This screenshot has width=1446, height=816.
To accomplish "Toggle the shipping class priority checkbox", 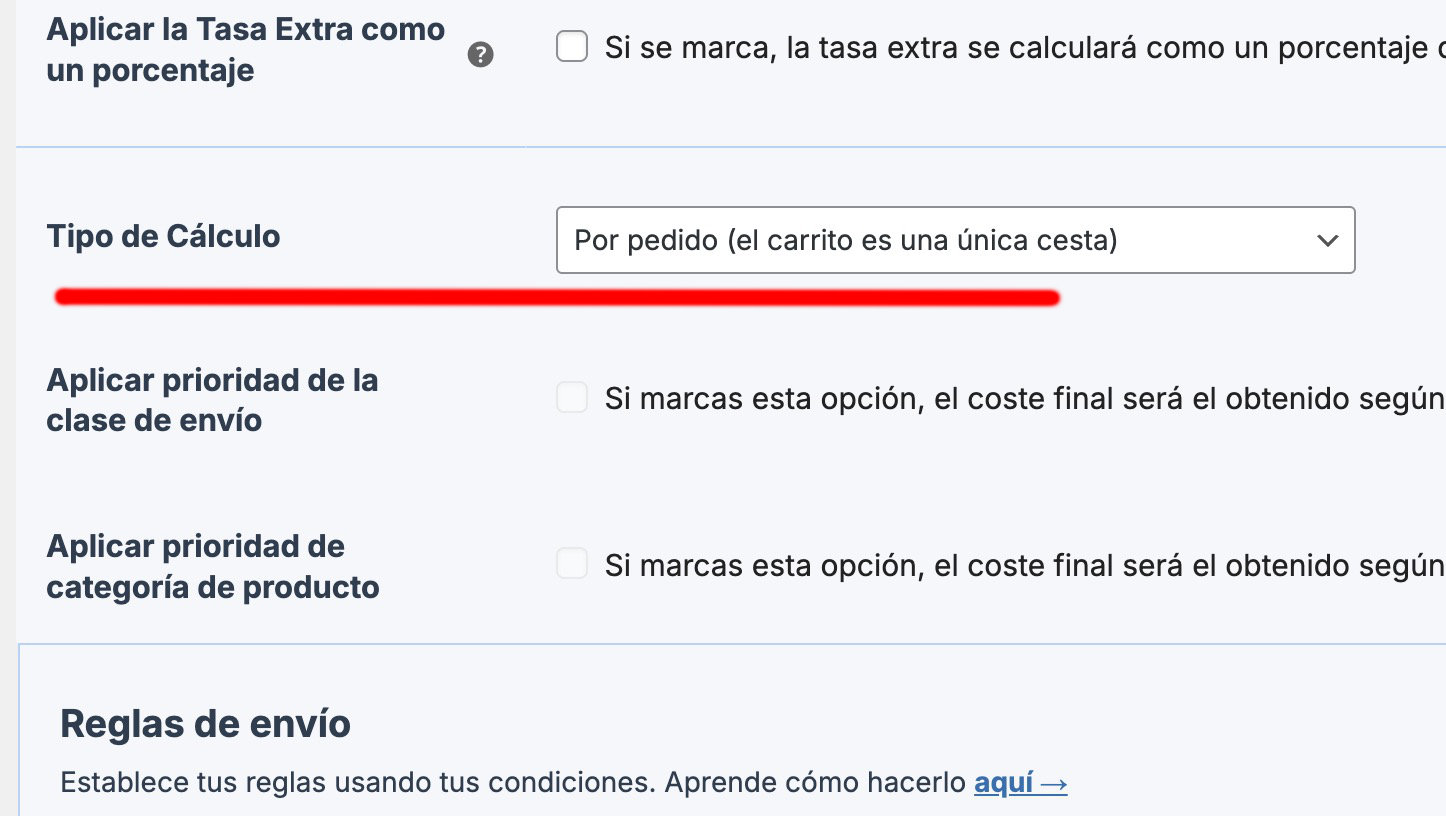I will click(x=572, y=398).
